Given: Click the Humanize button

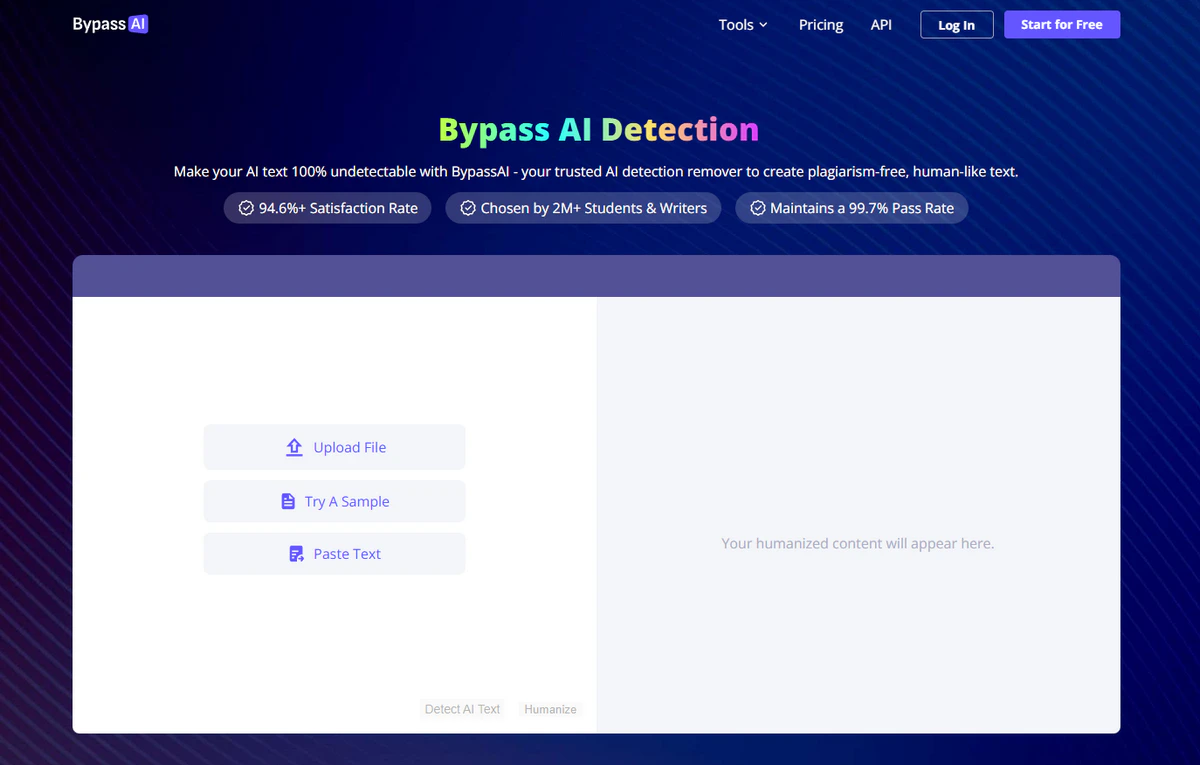Looking at the screenshot, I should pyautogui.click(x=550, y=709).
